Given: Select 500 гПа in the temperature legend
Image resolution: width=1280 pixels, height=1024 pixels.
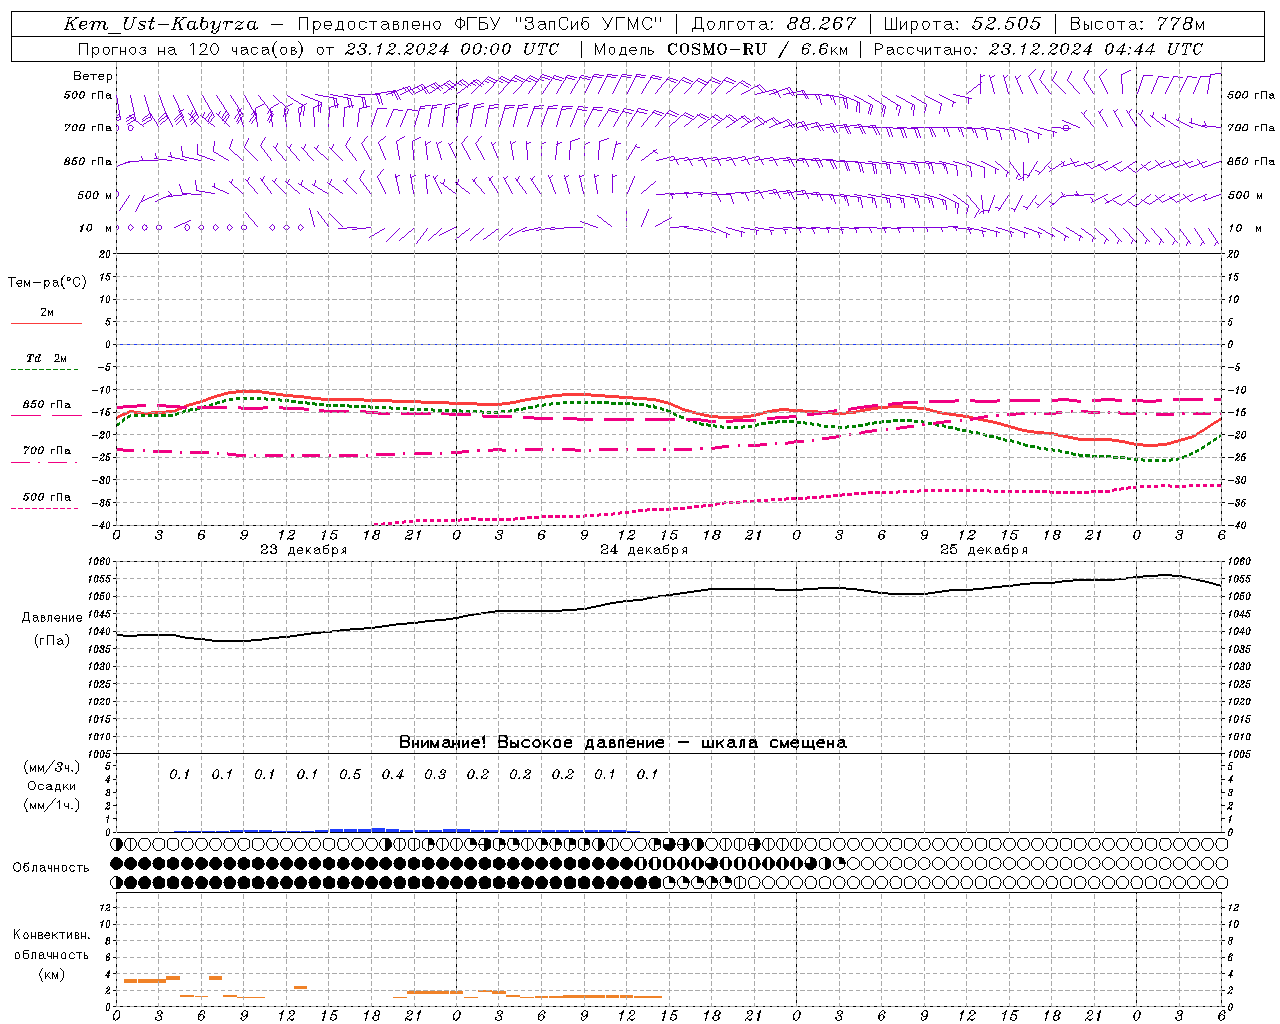Looking at the screenshot, I should click(47, 497).
